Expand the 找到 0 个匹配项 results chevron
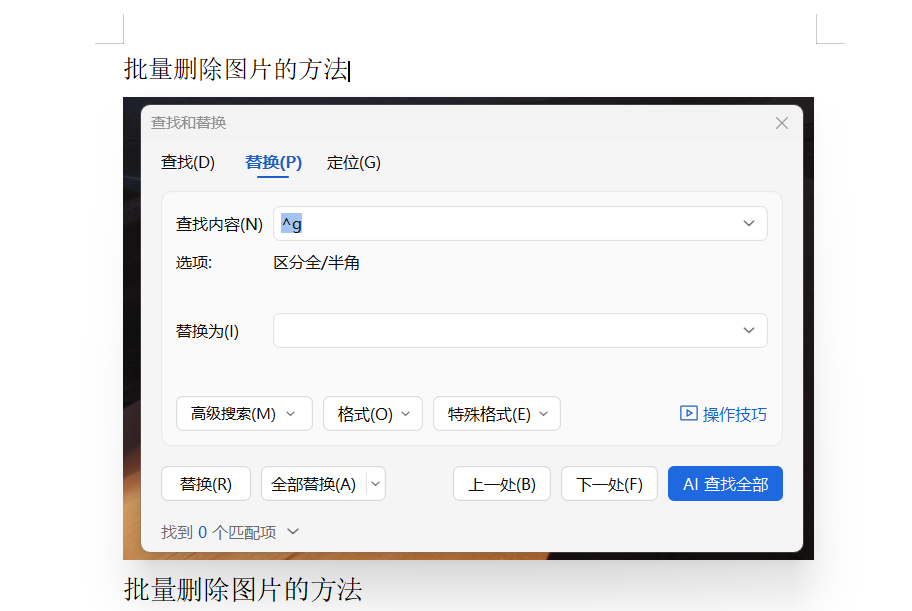 coord(293,532)
